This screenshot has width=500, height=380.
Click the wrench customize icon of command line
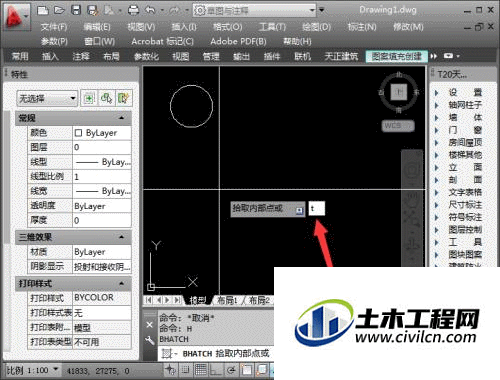(x=150, y=340)
